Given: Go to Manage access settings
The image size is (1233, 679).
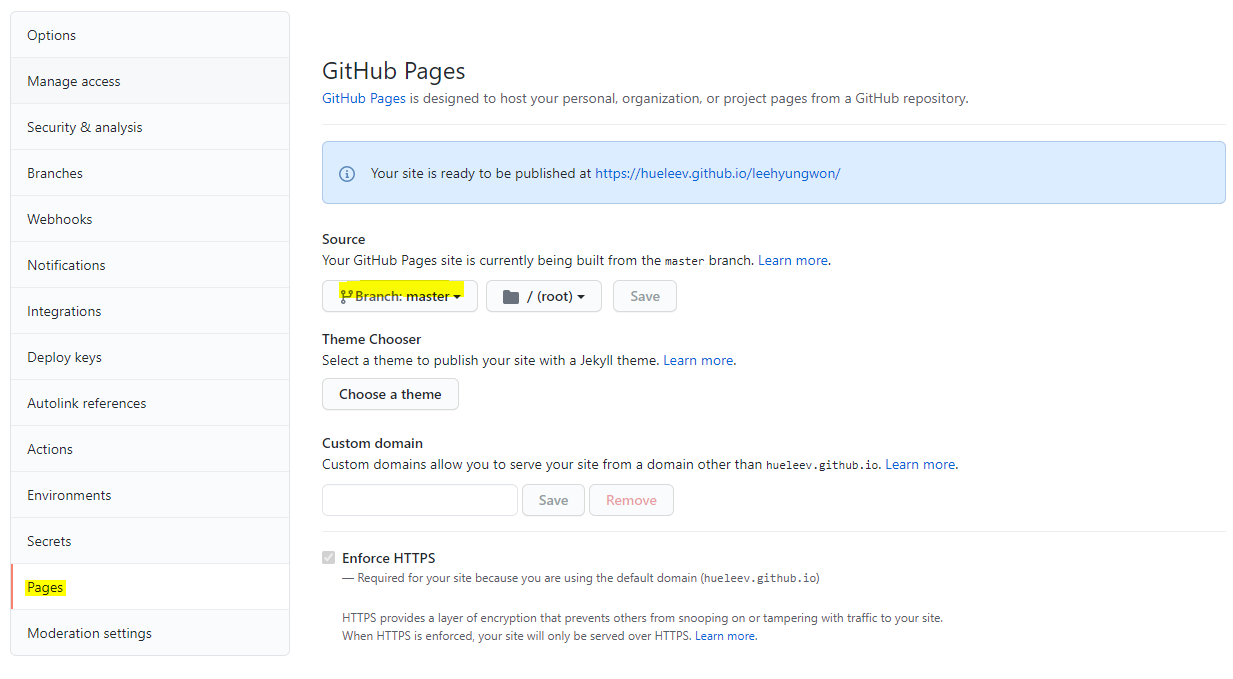Looking at the screenshot, I should tap(150, 81).
